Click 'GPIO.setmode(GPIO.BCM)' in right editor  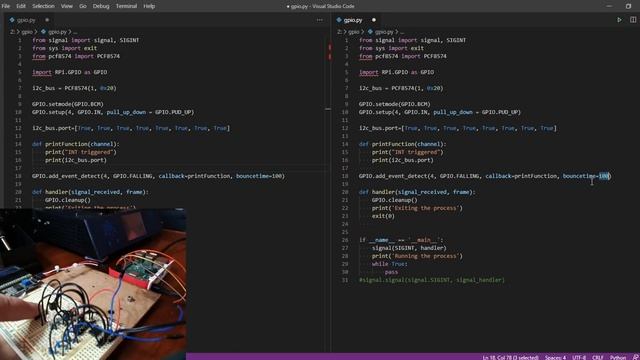pyautogui.click(x=394, y=104)
